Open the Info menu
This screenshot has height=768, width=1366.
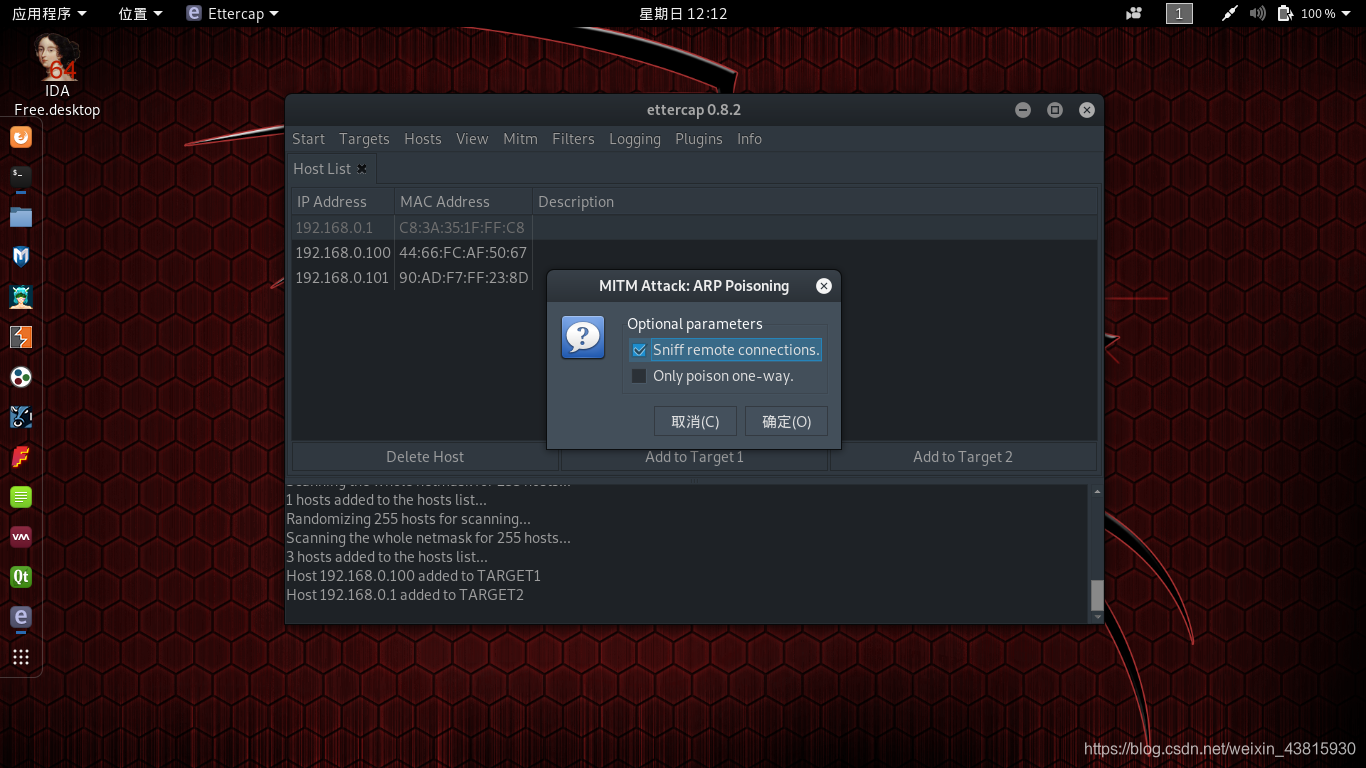(x=749, y=139)
